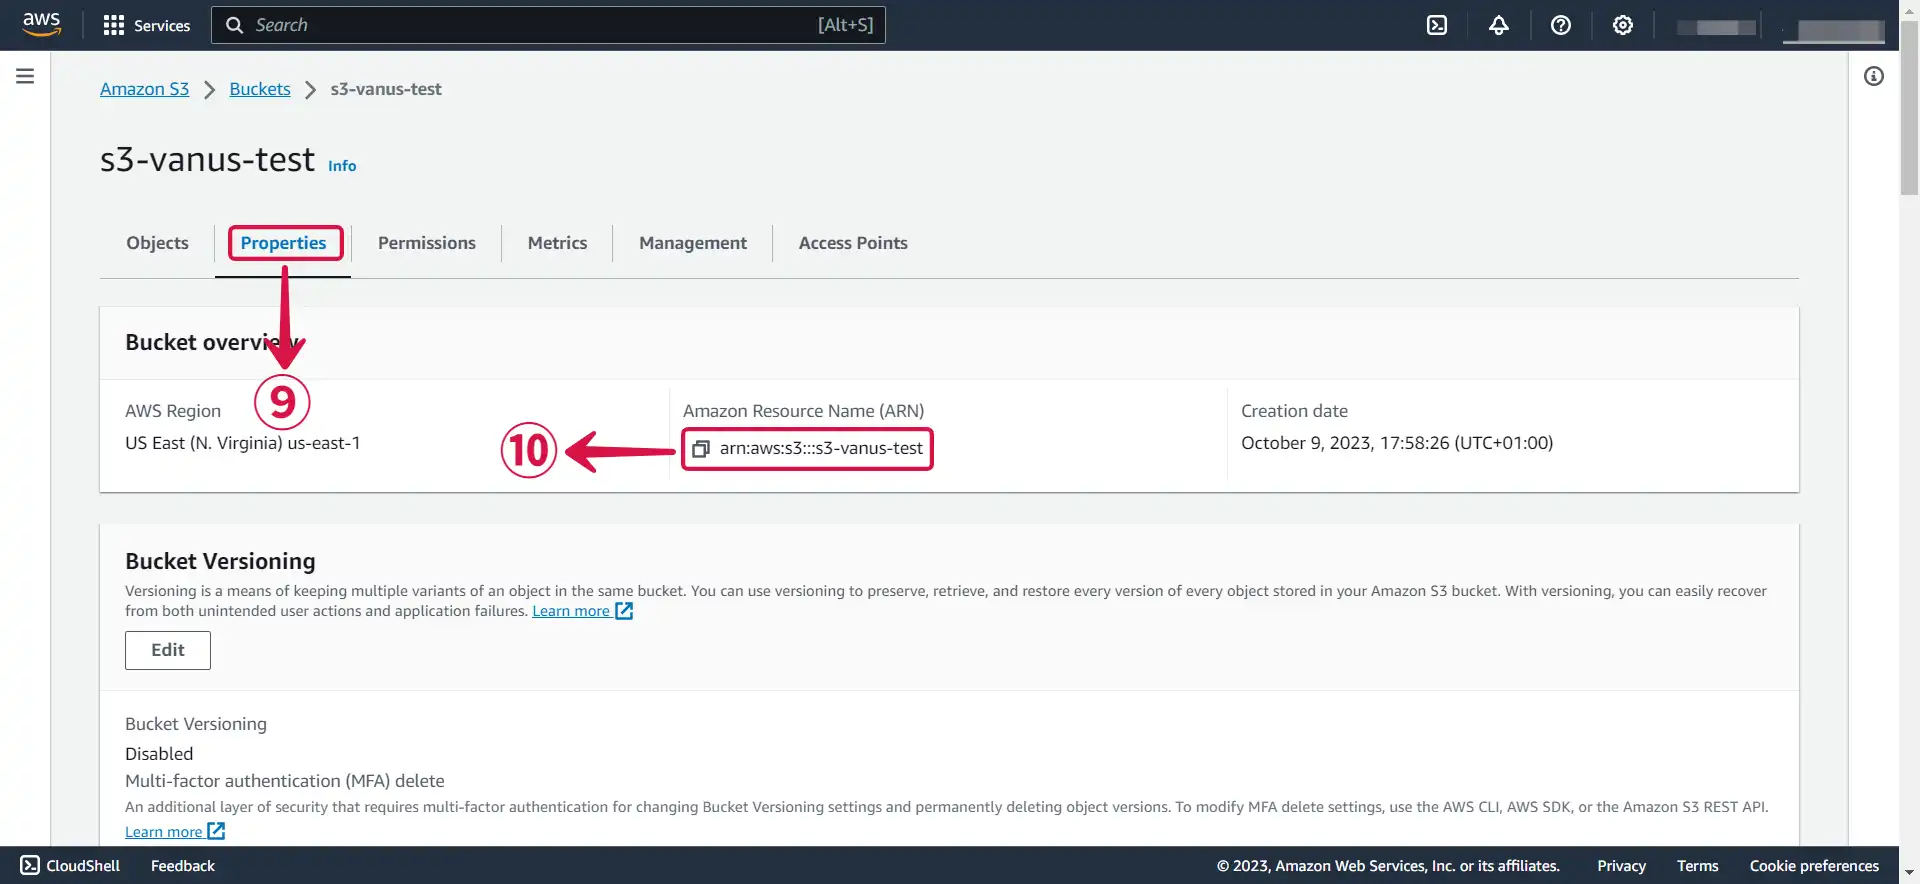This screenshot has height=884, width=1920.
Task: Open the Terms link in footer
Action: [1697, 866]
